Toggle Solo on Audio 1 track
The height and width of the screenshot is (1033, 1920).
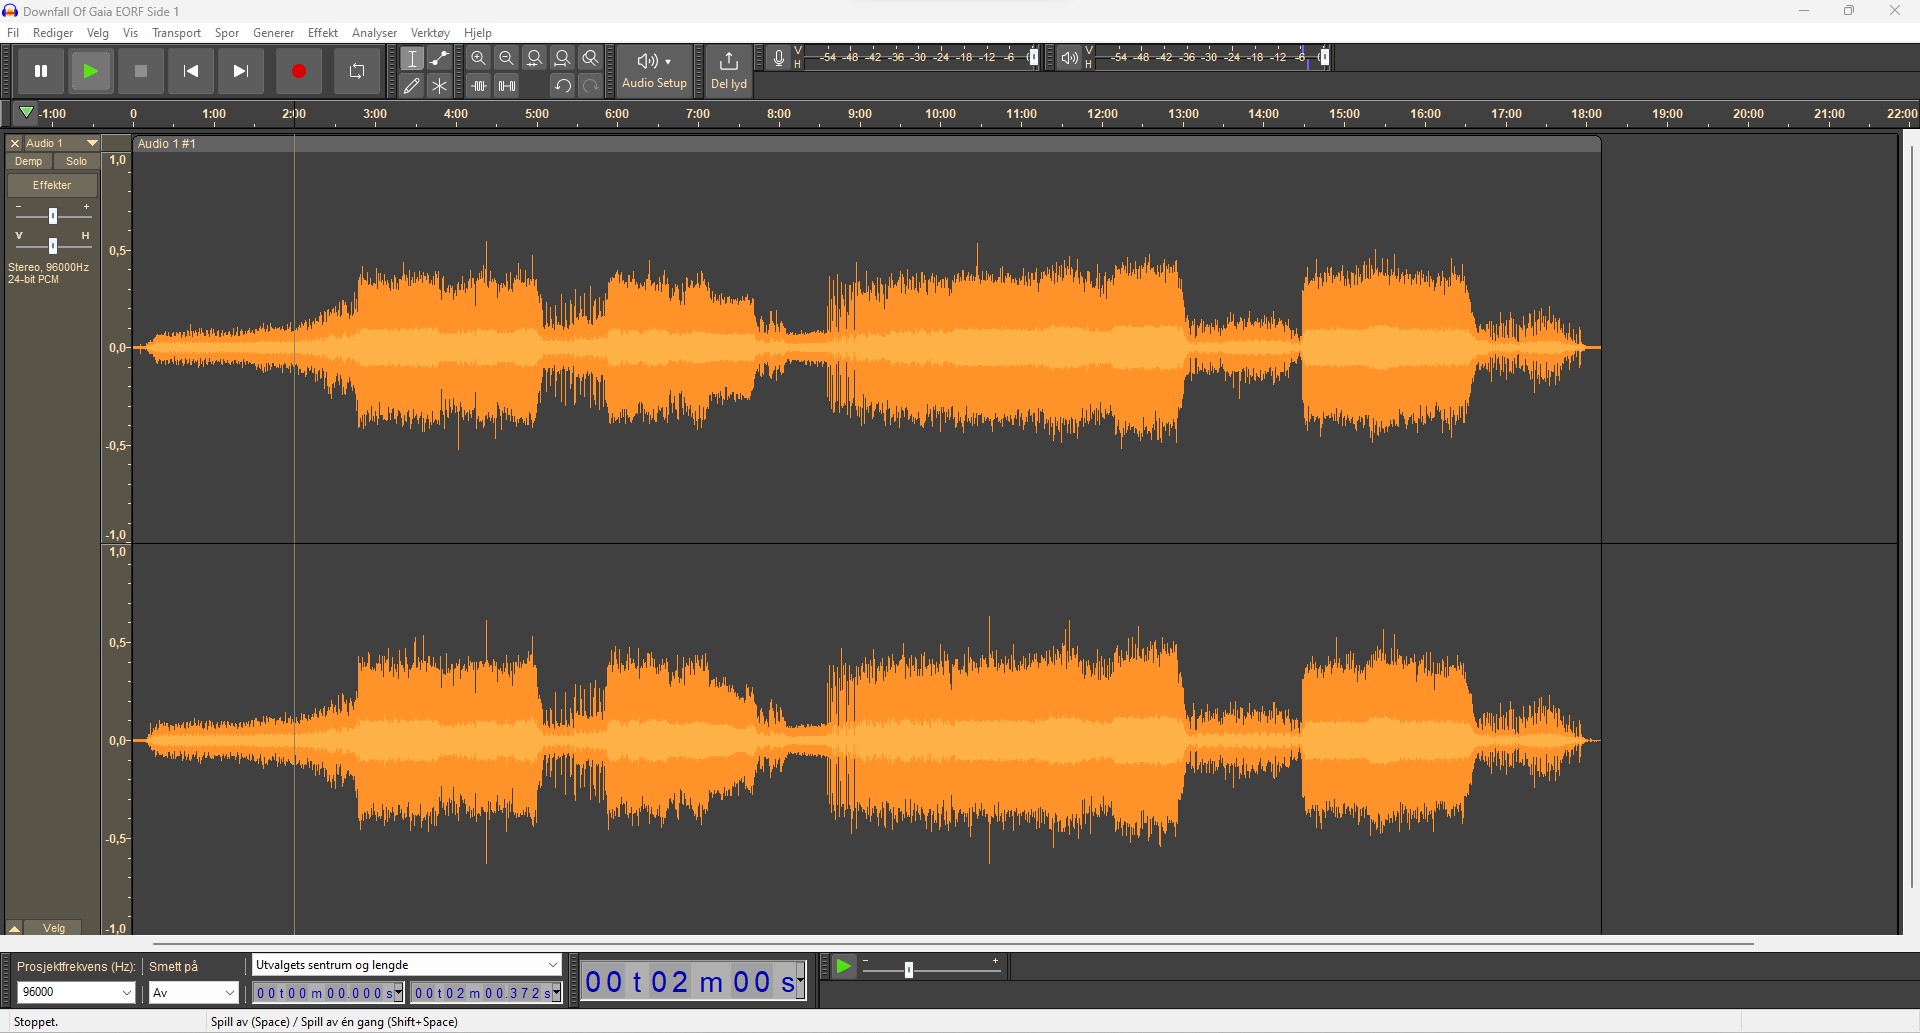point(77,161)
